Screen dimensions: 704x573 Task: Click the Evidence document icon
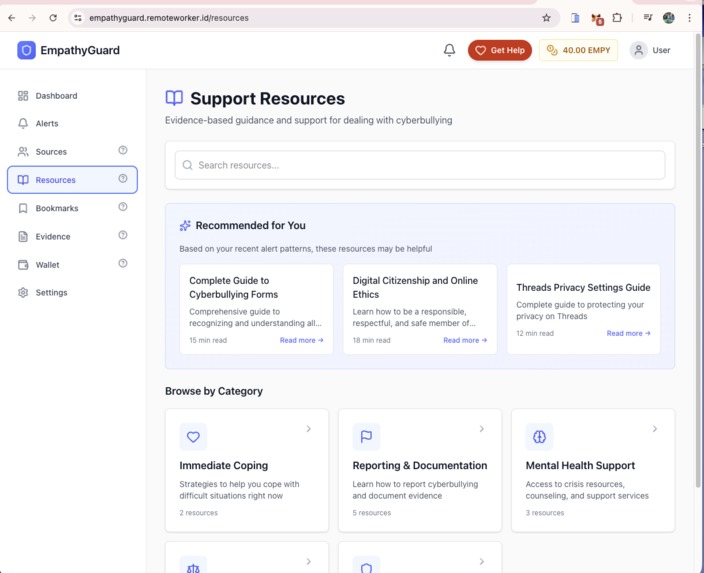click(x=23, y=237)
